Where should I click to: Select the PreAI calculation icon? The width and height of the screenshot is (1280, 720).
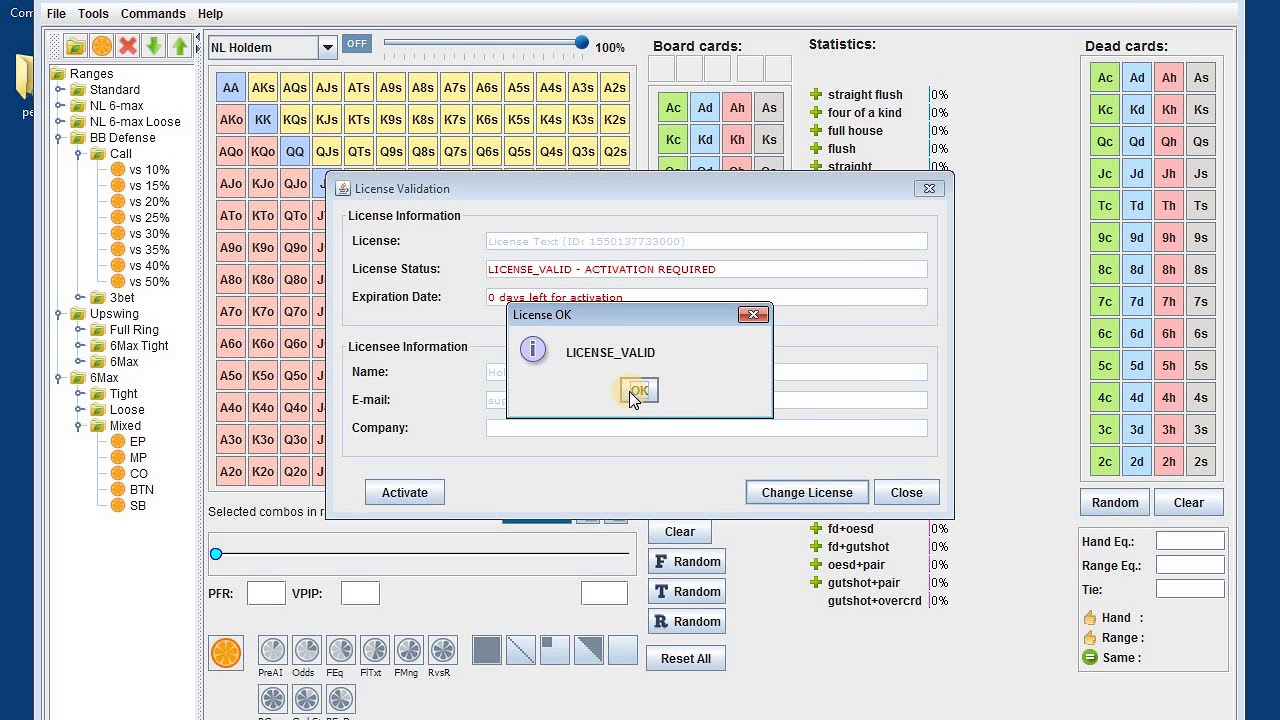pos(272,650)
